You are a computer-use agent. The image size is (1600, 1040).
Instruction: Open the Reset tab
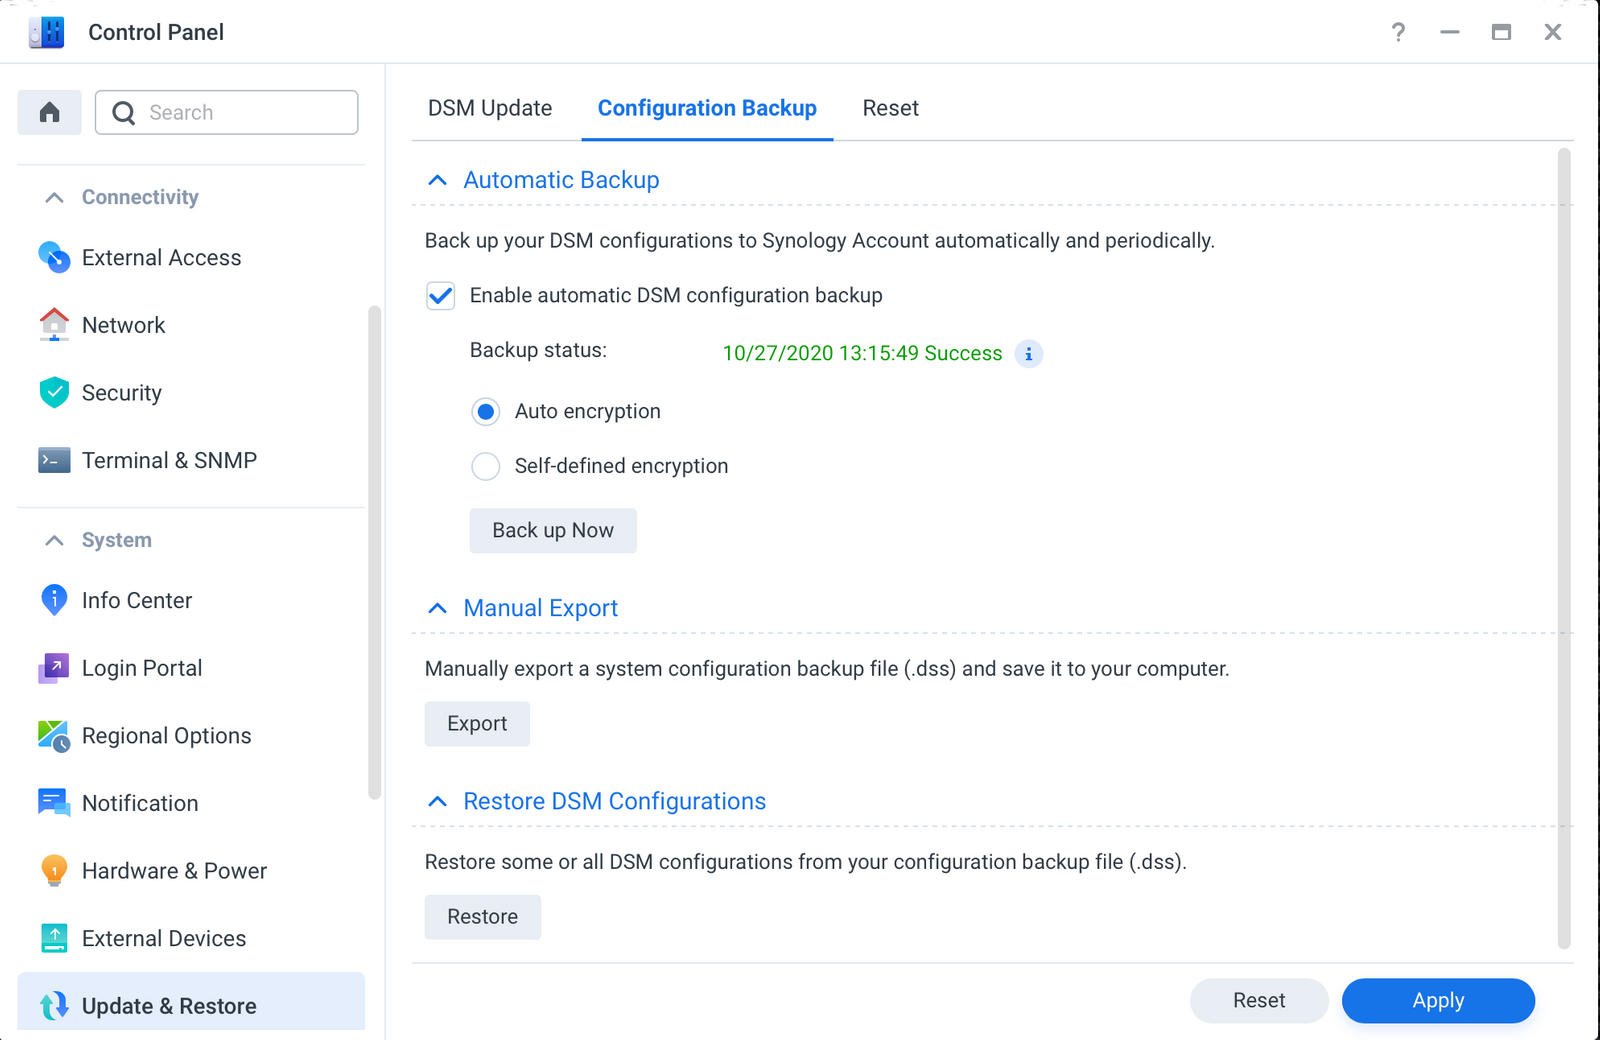[890, 108]
